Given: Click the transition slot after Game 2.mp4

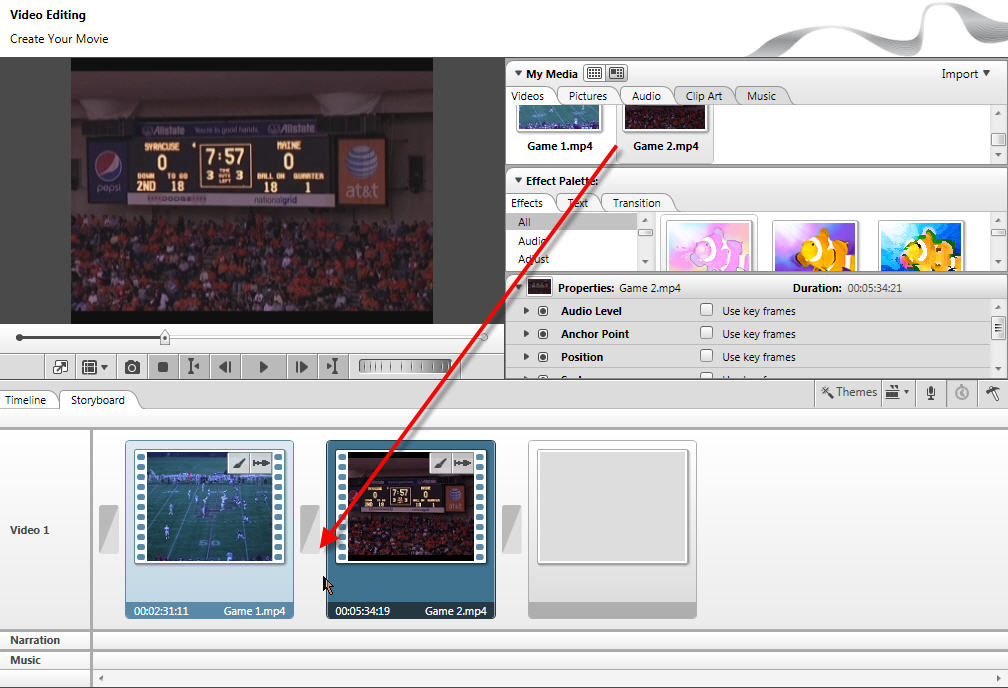Looking at the screenshot, I should click(x=511, y=529).
